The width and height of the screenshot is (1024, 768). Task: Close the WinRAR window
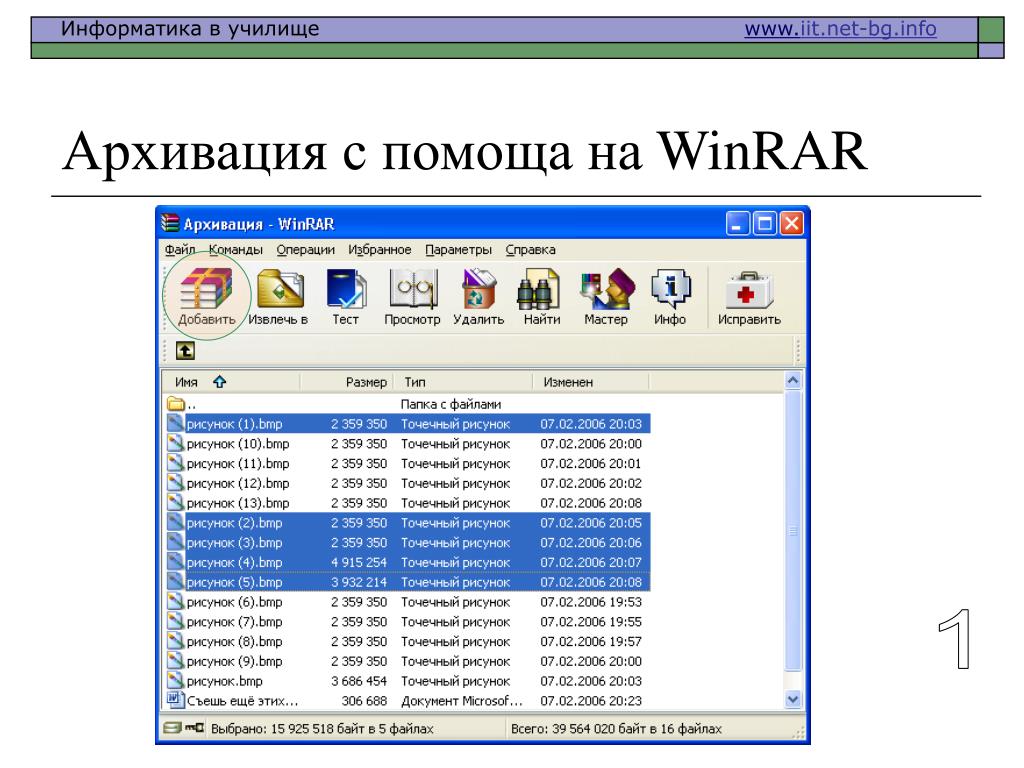point(792,224)
